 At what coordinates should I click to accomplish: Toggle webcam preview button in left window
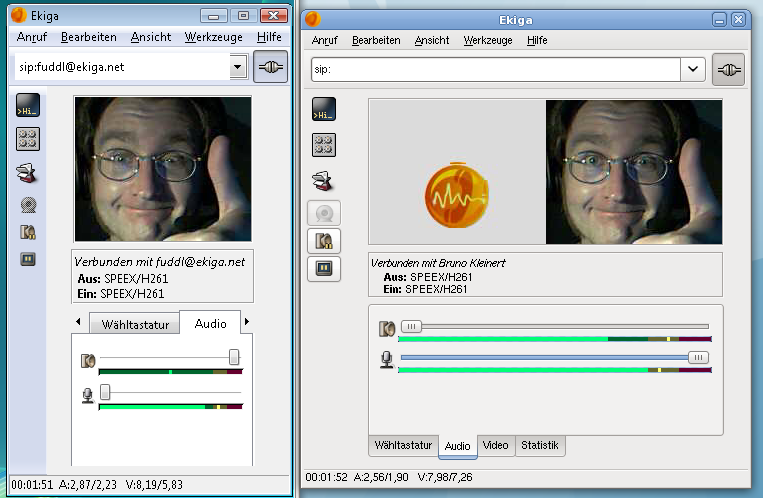click(28, 204)
